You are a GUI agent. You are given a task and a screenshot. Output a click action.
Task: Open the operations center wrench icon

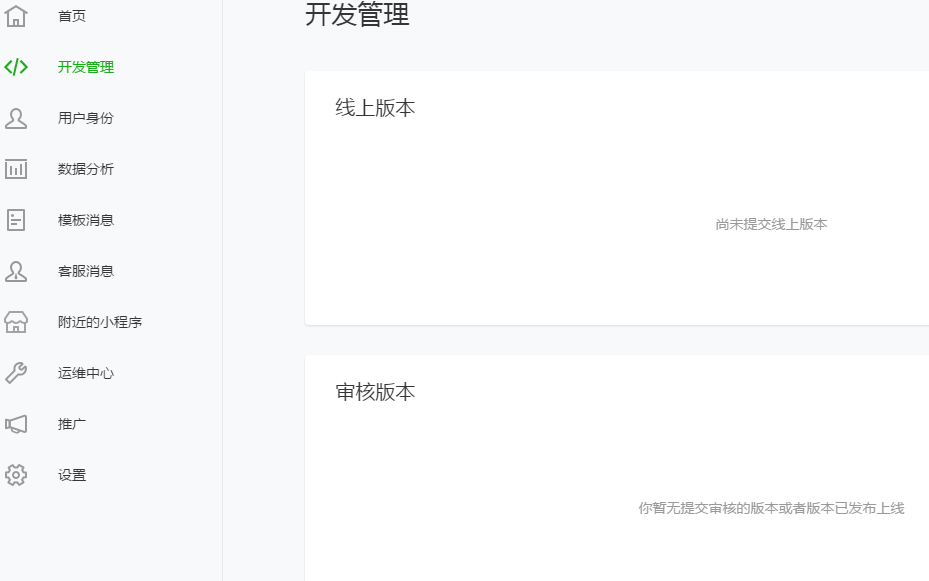[x=16, y=373]
